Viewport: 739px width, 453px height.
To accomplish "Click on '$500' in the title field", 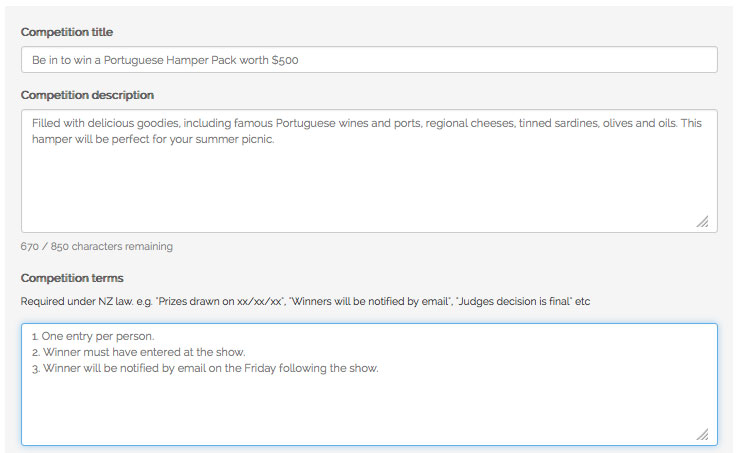I will [285, 60].
